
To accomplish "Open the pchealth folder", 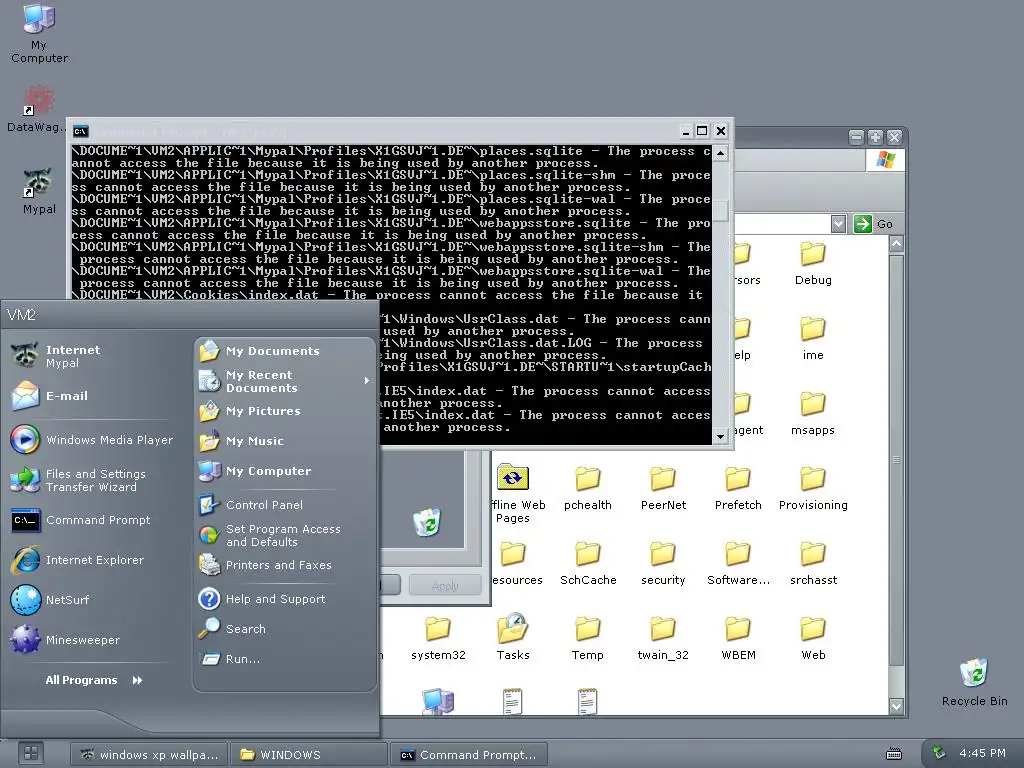I will [588, 488].
